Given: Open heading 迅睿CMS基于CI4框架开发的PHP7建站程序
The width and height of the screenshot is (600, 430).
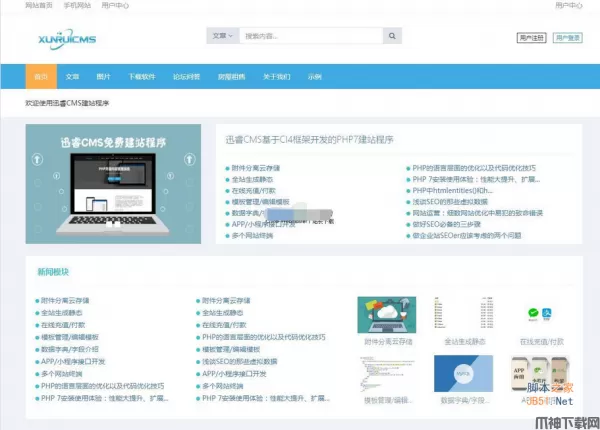Looking at the screenshot, I should (x=310, y=140).
